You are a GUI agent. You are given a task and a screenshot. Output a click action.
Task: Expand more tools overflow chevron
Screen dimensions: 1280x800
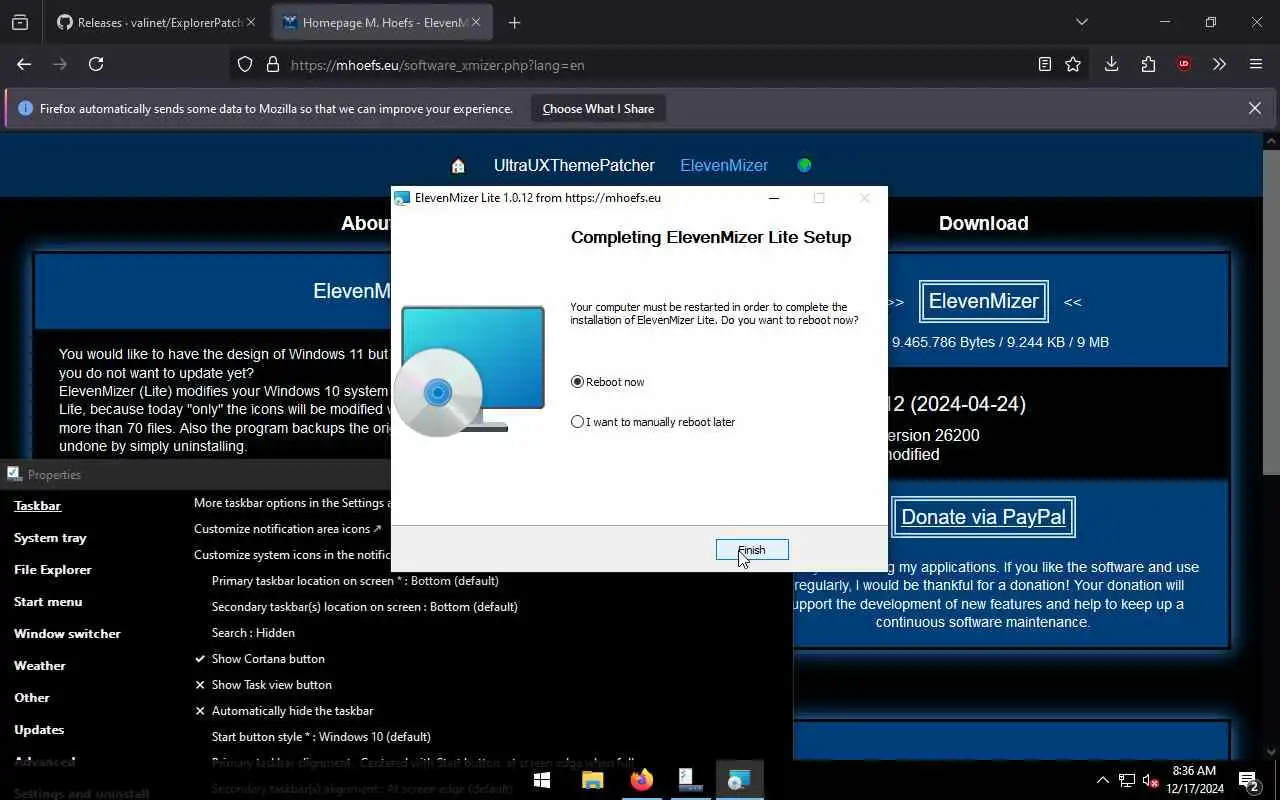[1219, 64]
